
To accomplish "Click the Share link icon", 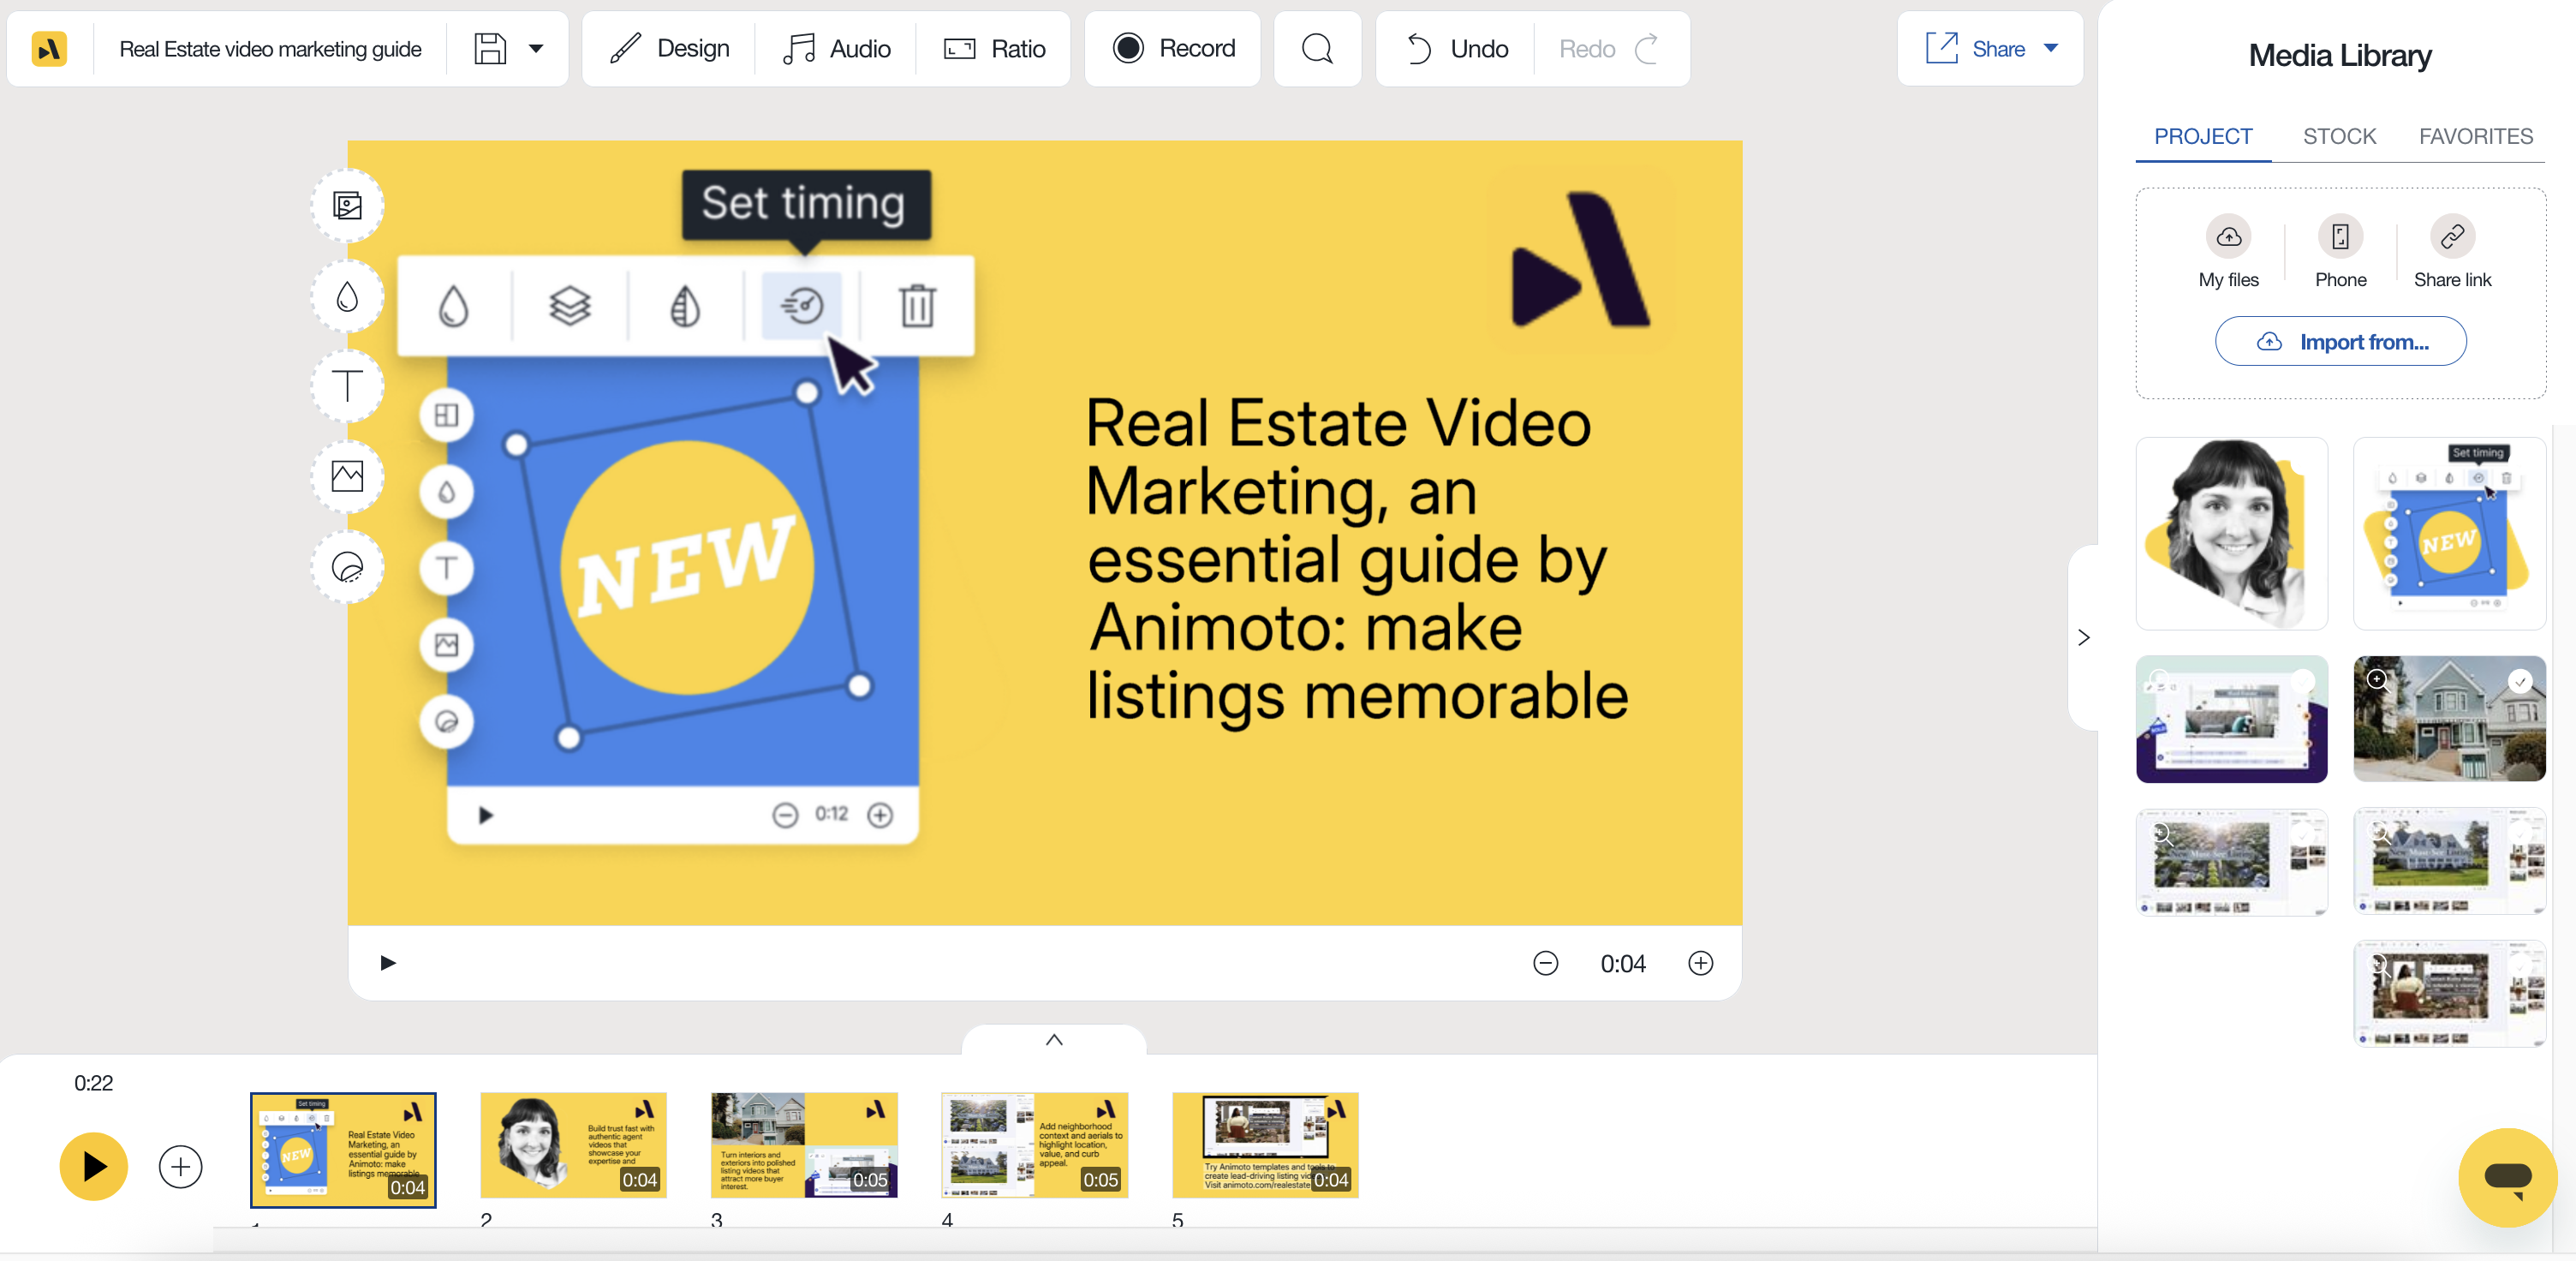I will pyautogui.click(x=2452, y=237).
